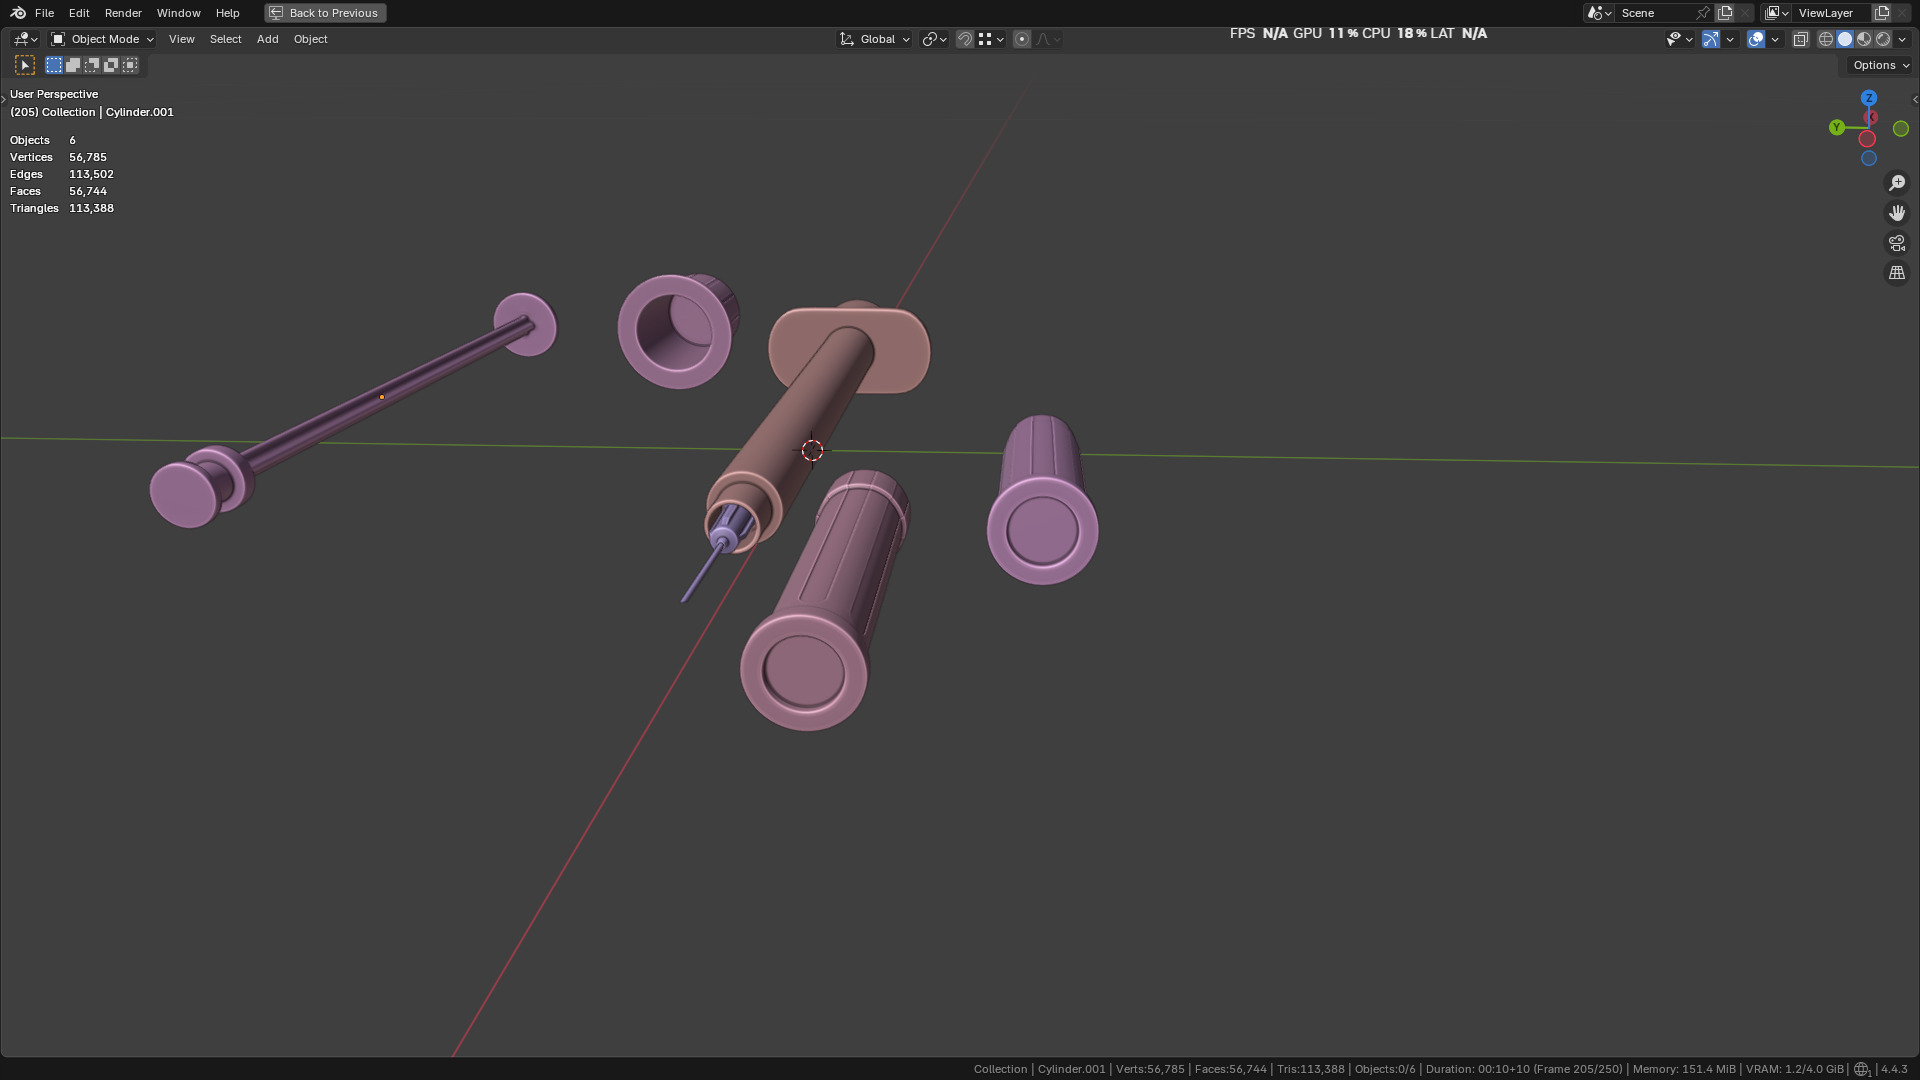Toggle the snapping magnet icon
Screen dimensions: 1920x1080
pyautogui.click(x=965, y=39)
